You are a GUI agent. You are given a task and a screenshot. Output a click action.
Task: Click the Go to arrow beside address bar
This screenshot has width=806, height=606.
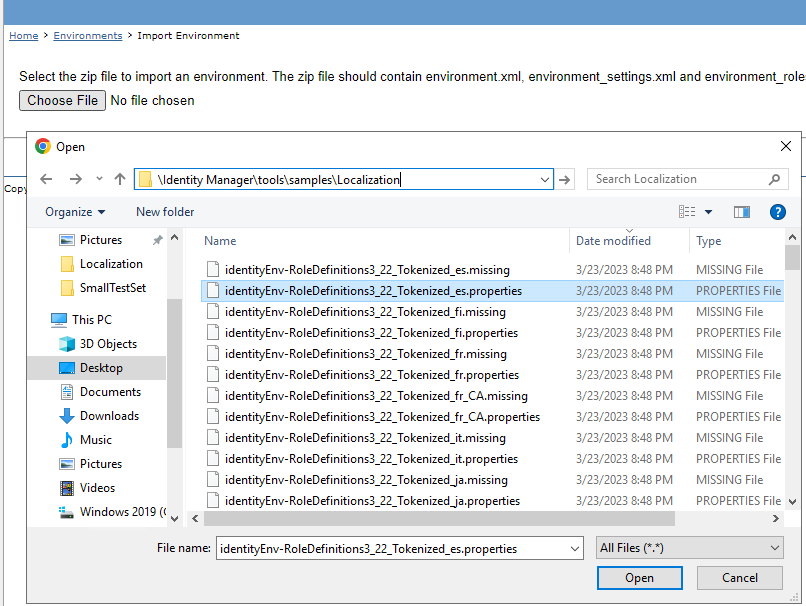564,179
